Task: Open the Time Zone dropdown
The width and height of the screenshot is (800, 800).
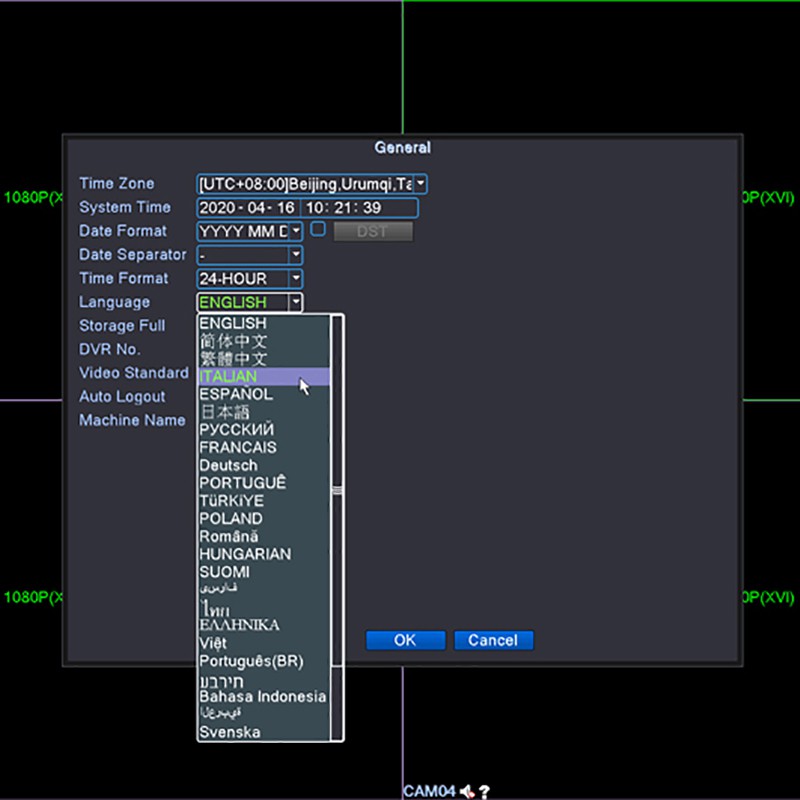Action: coord(421,184)
